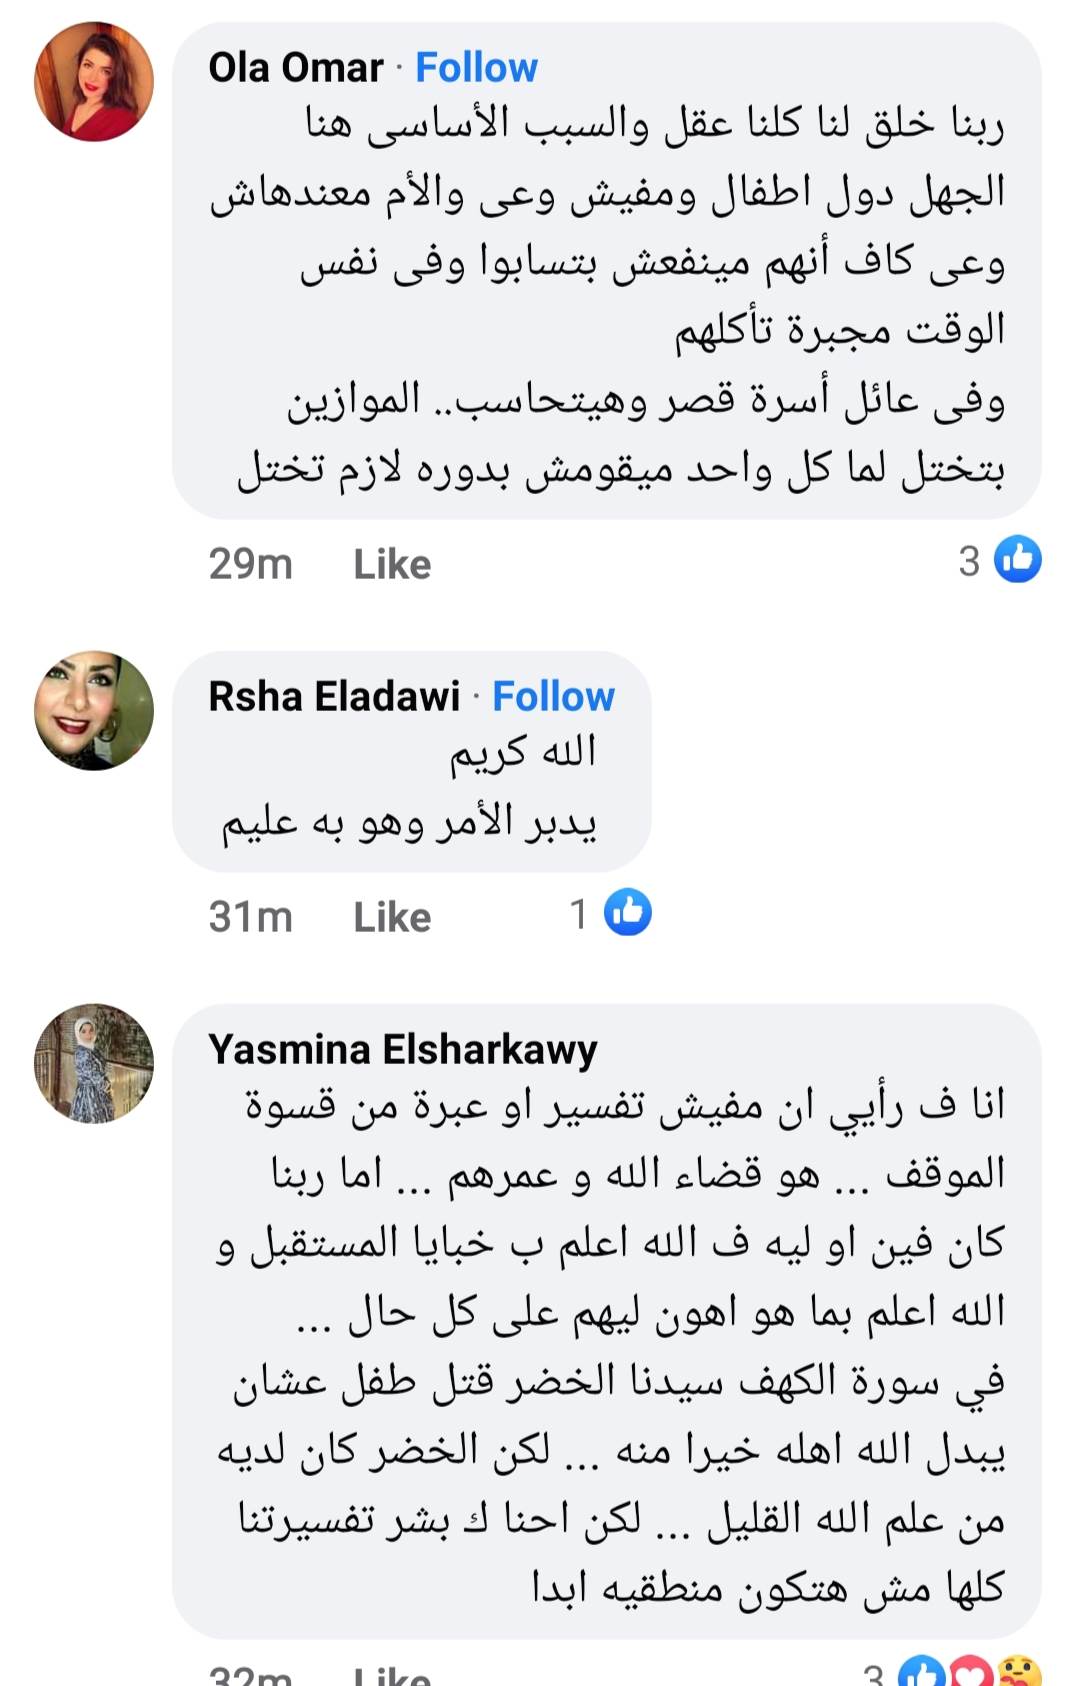1077x1686 pixels.
Task: Open Rsha Eladawi's profile picture
Action: tap(94, 710)
